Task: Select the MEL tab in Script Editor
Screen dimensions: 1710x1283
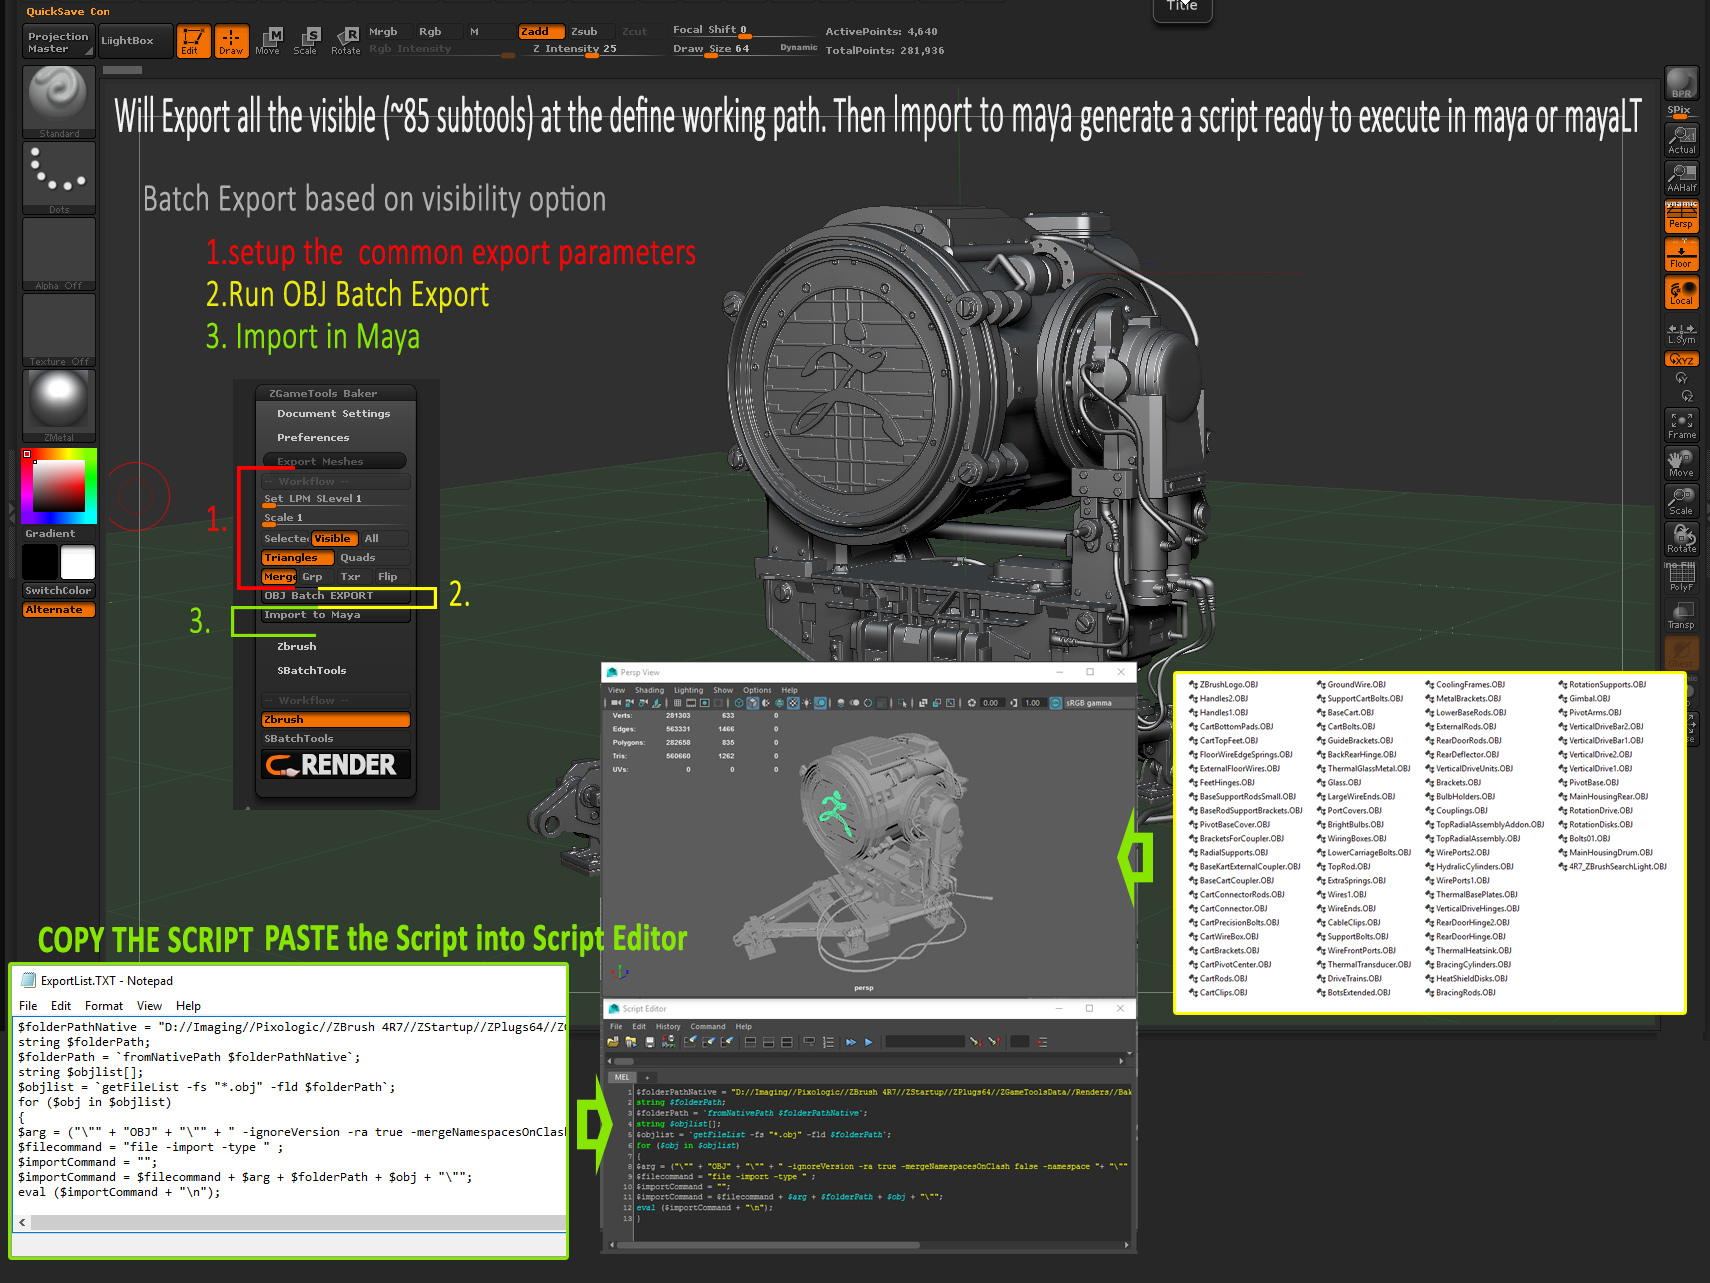Action: tap(622, 1077)
